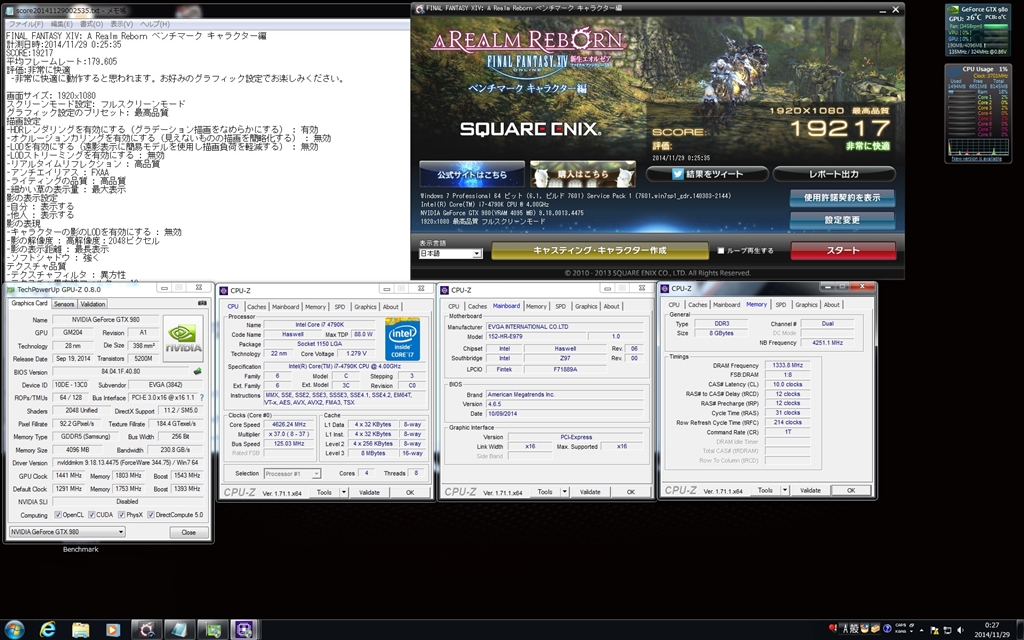This screenshot has width=1024, height=640.
Task: Open Tools dropdown arrow in CPU-Z Mainboard-tab window
Action: [564, 492]
